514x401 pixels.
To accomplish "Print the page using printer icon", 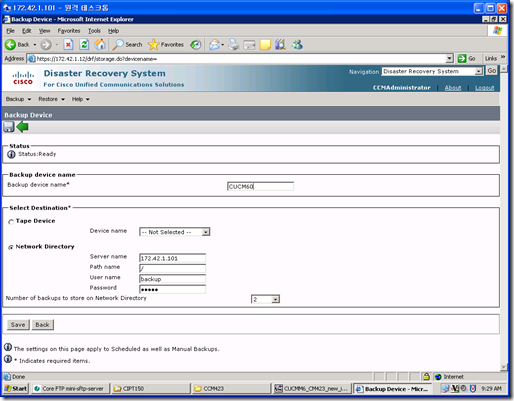I will pos(234,44).
